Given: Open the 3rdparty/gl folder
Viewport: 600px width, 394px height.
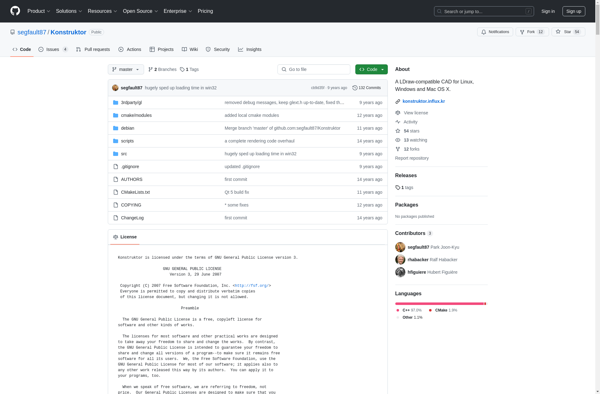Looking at the screenshot, I should pyautogui.click(x=131, y=103).
